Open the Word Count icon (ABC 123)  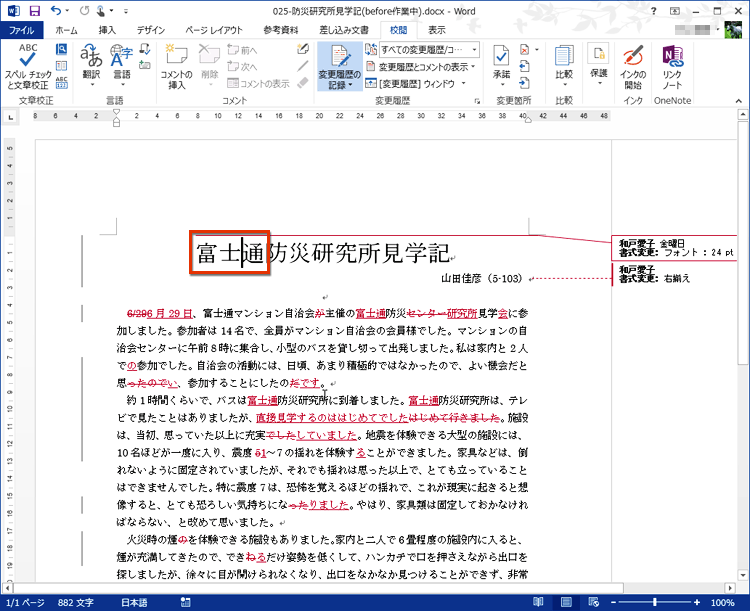[61, 82]
